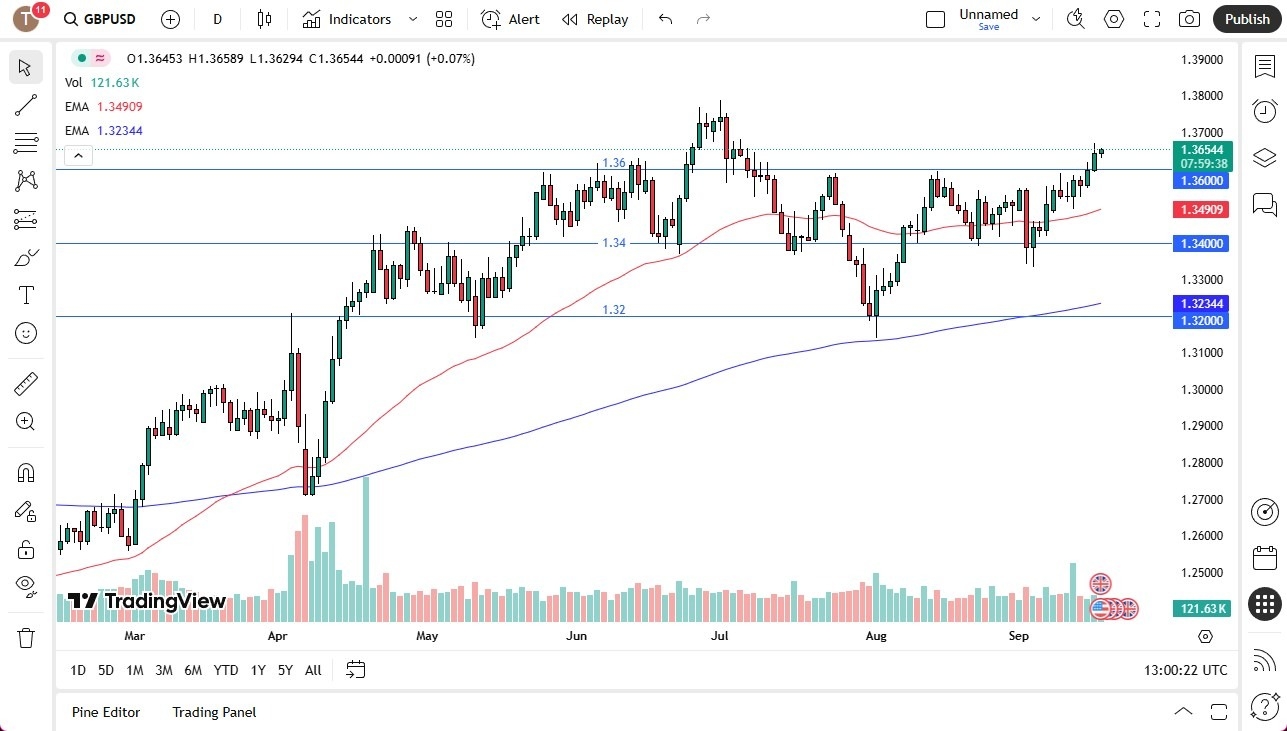Image resolution: width=1287 pixels, height=731 pixels.
Task: Open the Unnamed layout dropdown
Action: point(1036,17)
